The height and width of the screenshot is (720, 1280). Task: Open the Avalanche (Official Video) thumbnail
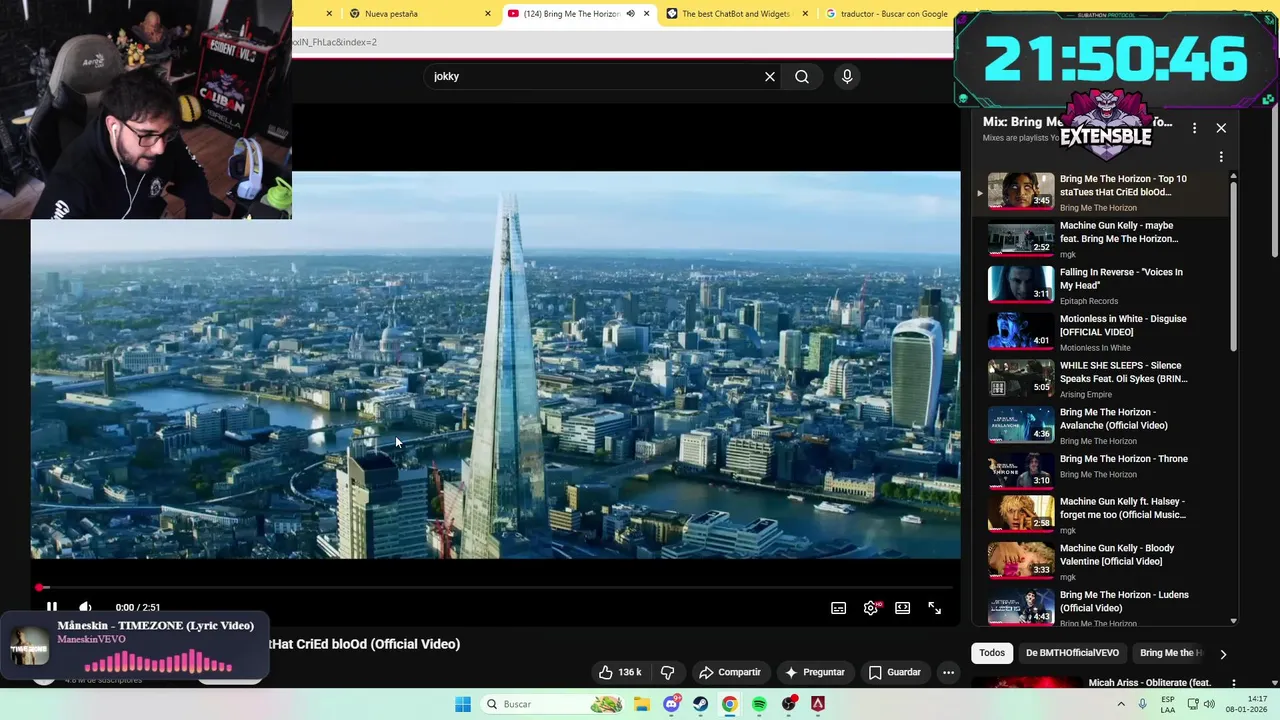pyautogui.click(x=1021, y=425)
